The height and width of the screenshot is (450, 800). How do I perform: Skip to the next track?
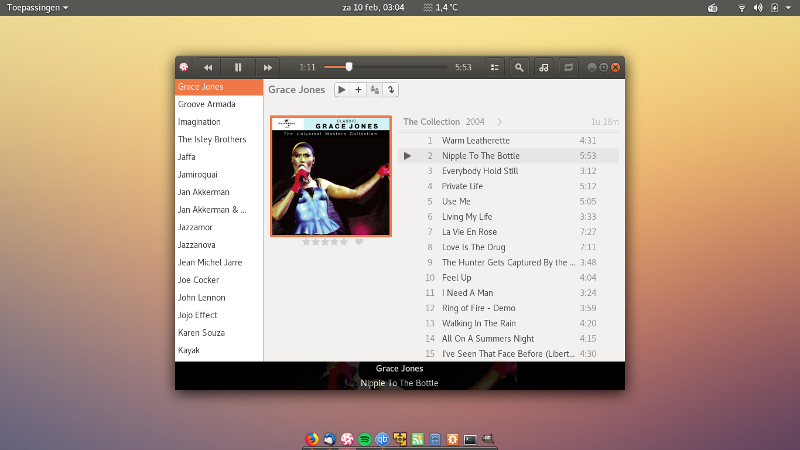(268, 67)
